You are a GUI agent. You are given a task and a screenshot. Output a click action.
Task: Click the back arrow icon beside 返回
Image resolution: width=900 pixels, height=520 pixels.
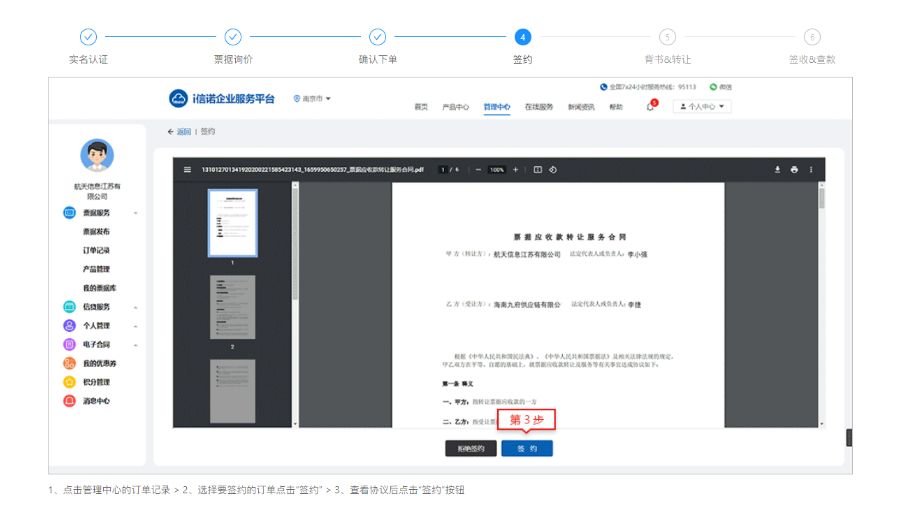point(170,132)
